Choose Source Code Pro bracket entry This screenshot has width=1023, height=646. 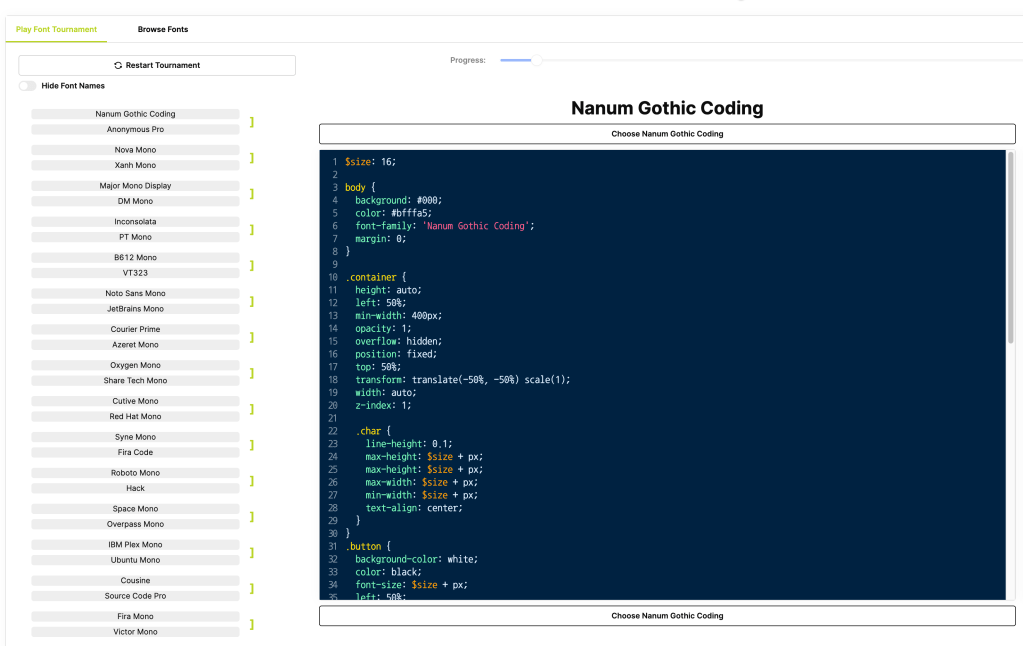coord(135,596)
